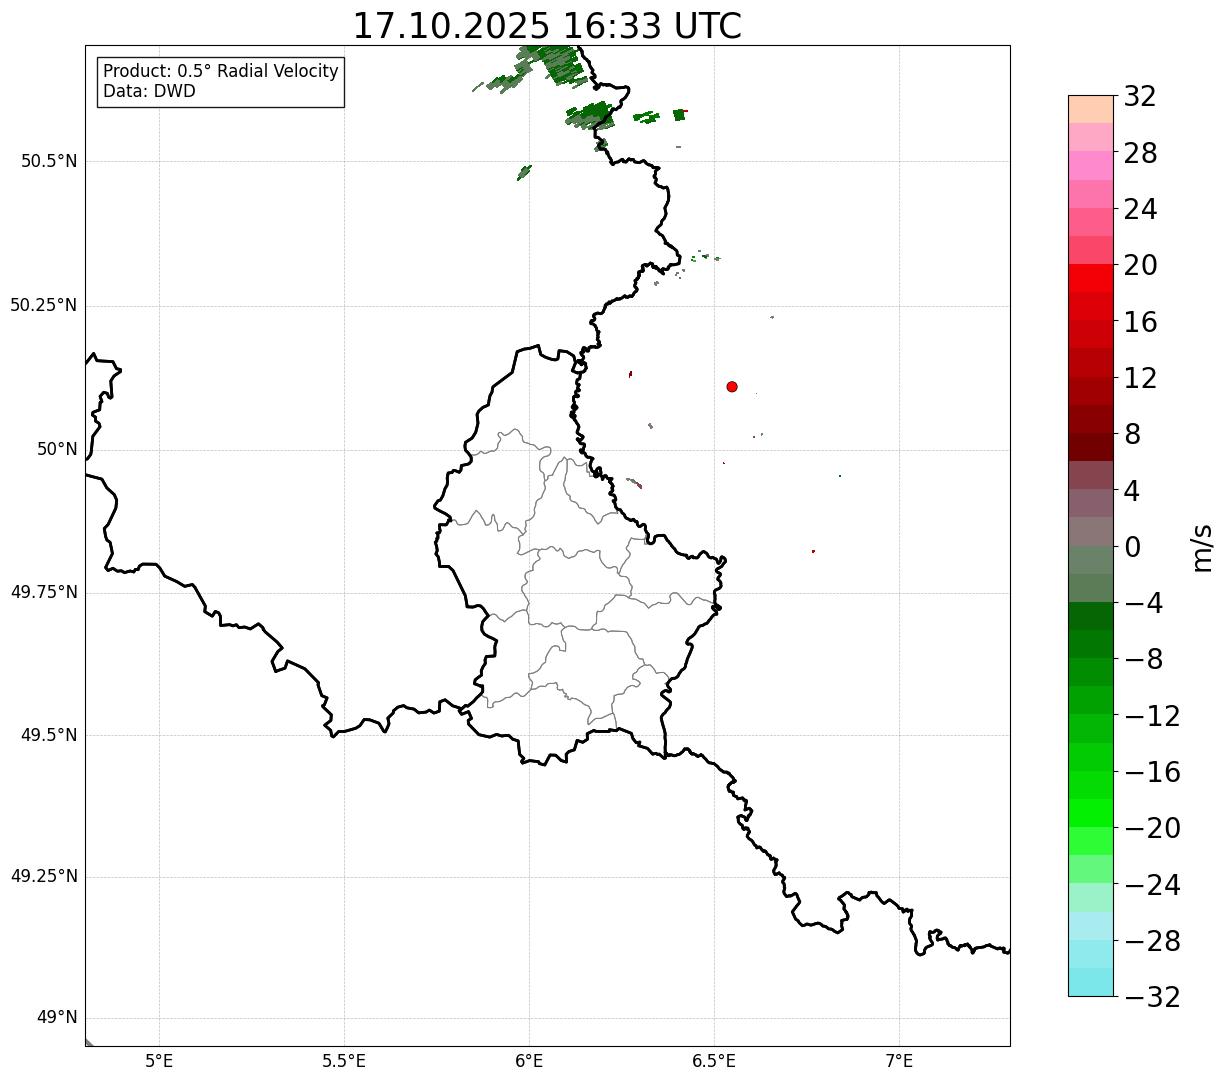Click the "Product: 0.5° Radial Velocity" text
Viewport: 1225px width, 1081px height.
coord(221,72)
